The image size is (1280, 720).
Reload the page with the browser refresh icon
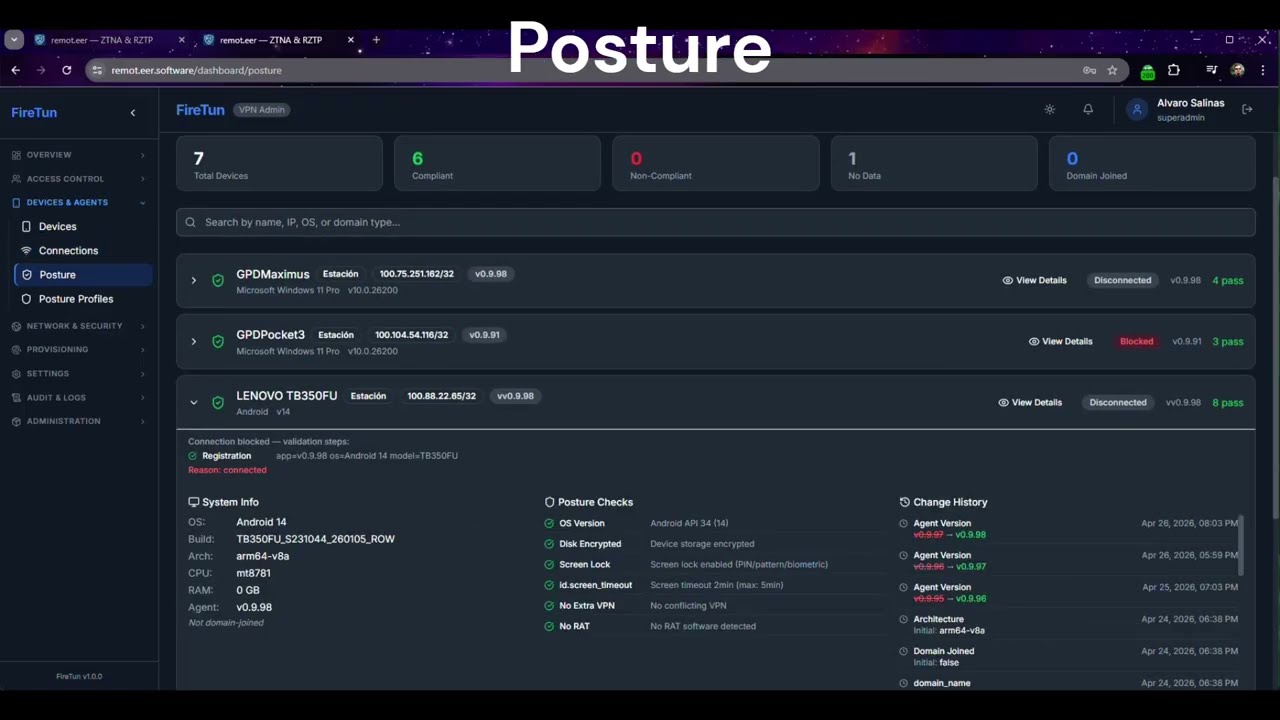pos(66,70)
